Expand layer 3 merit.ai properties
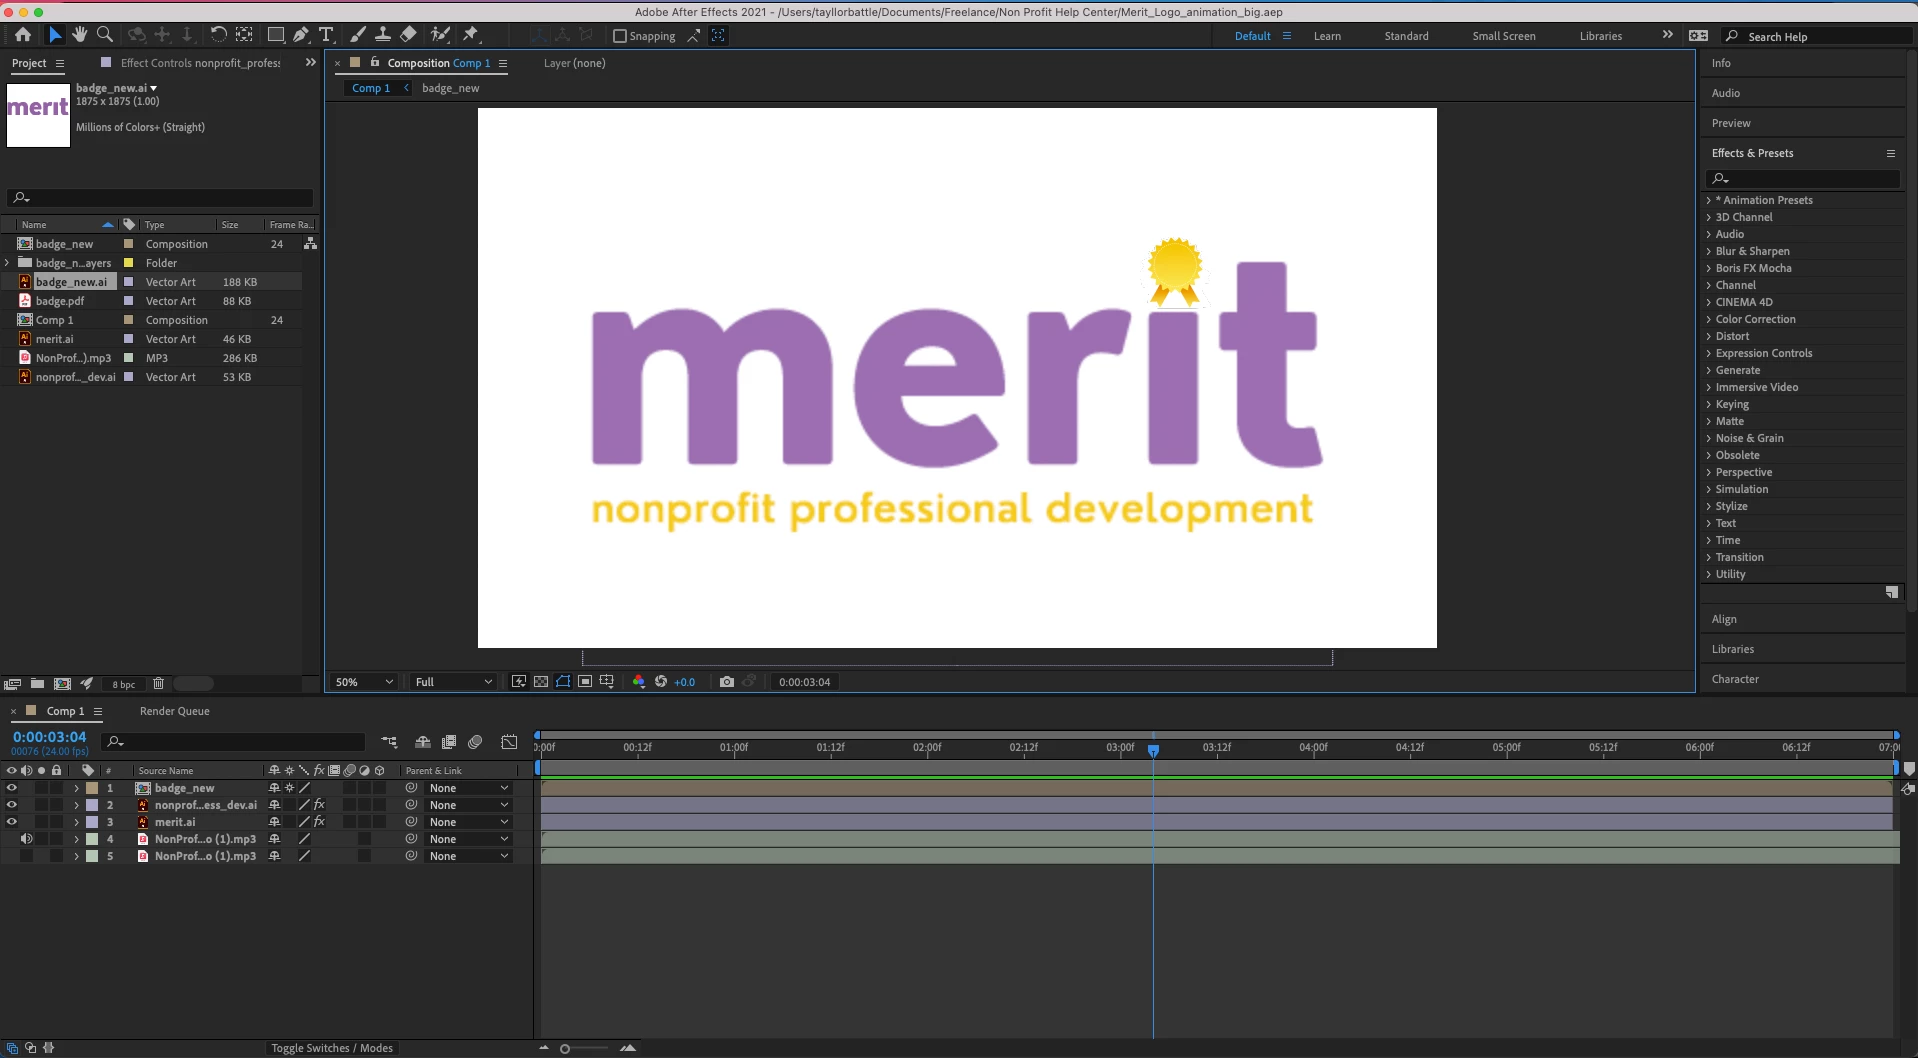 tap(76, 822)
